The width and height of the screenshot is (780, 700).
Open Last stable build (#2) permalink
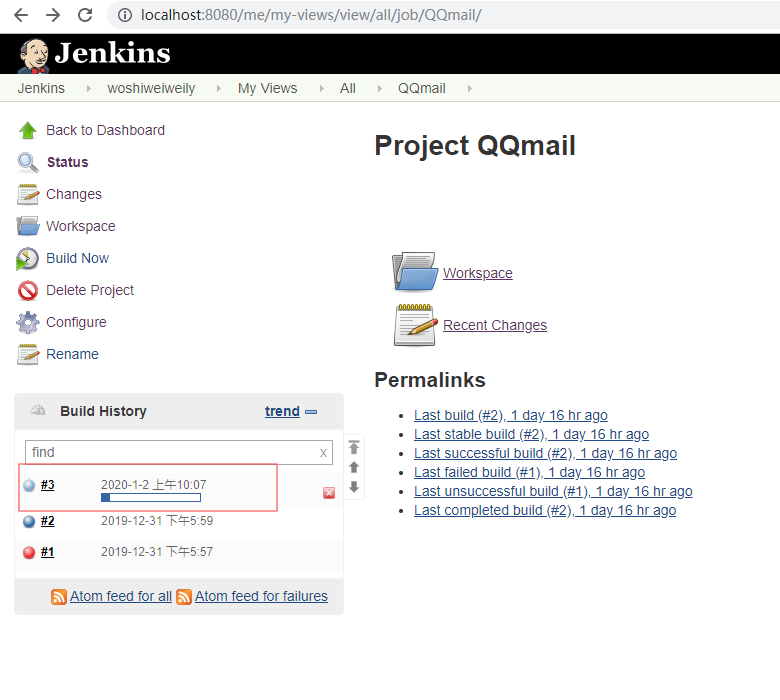531,434
